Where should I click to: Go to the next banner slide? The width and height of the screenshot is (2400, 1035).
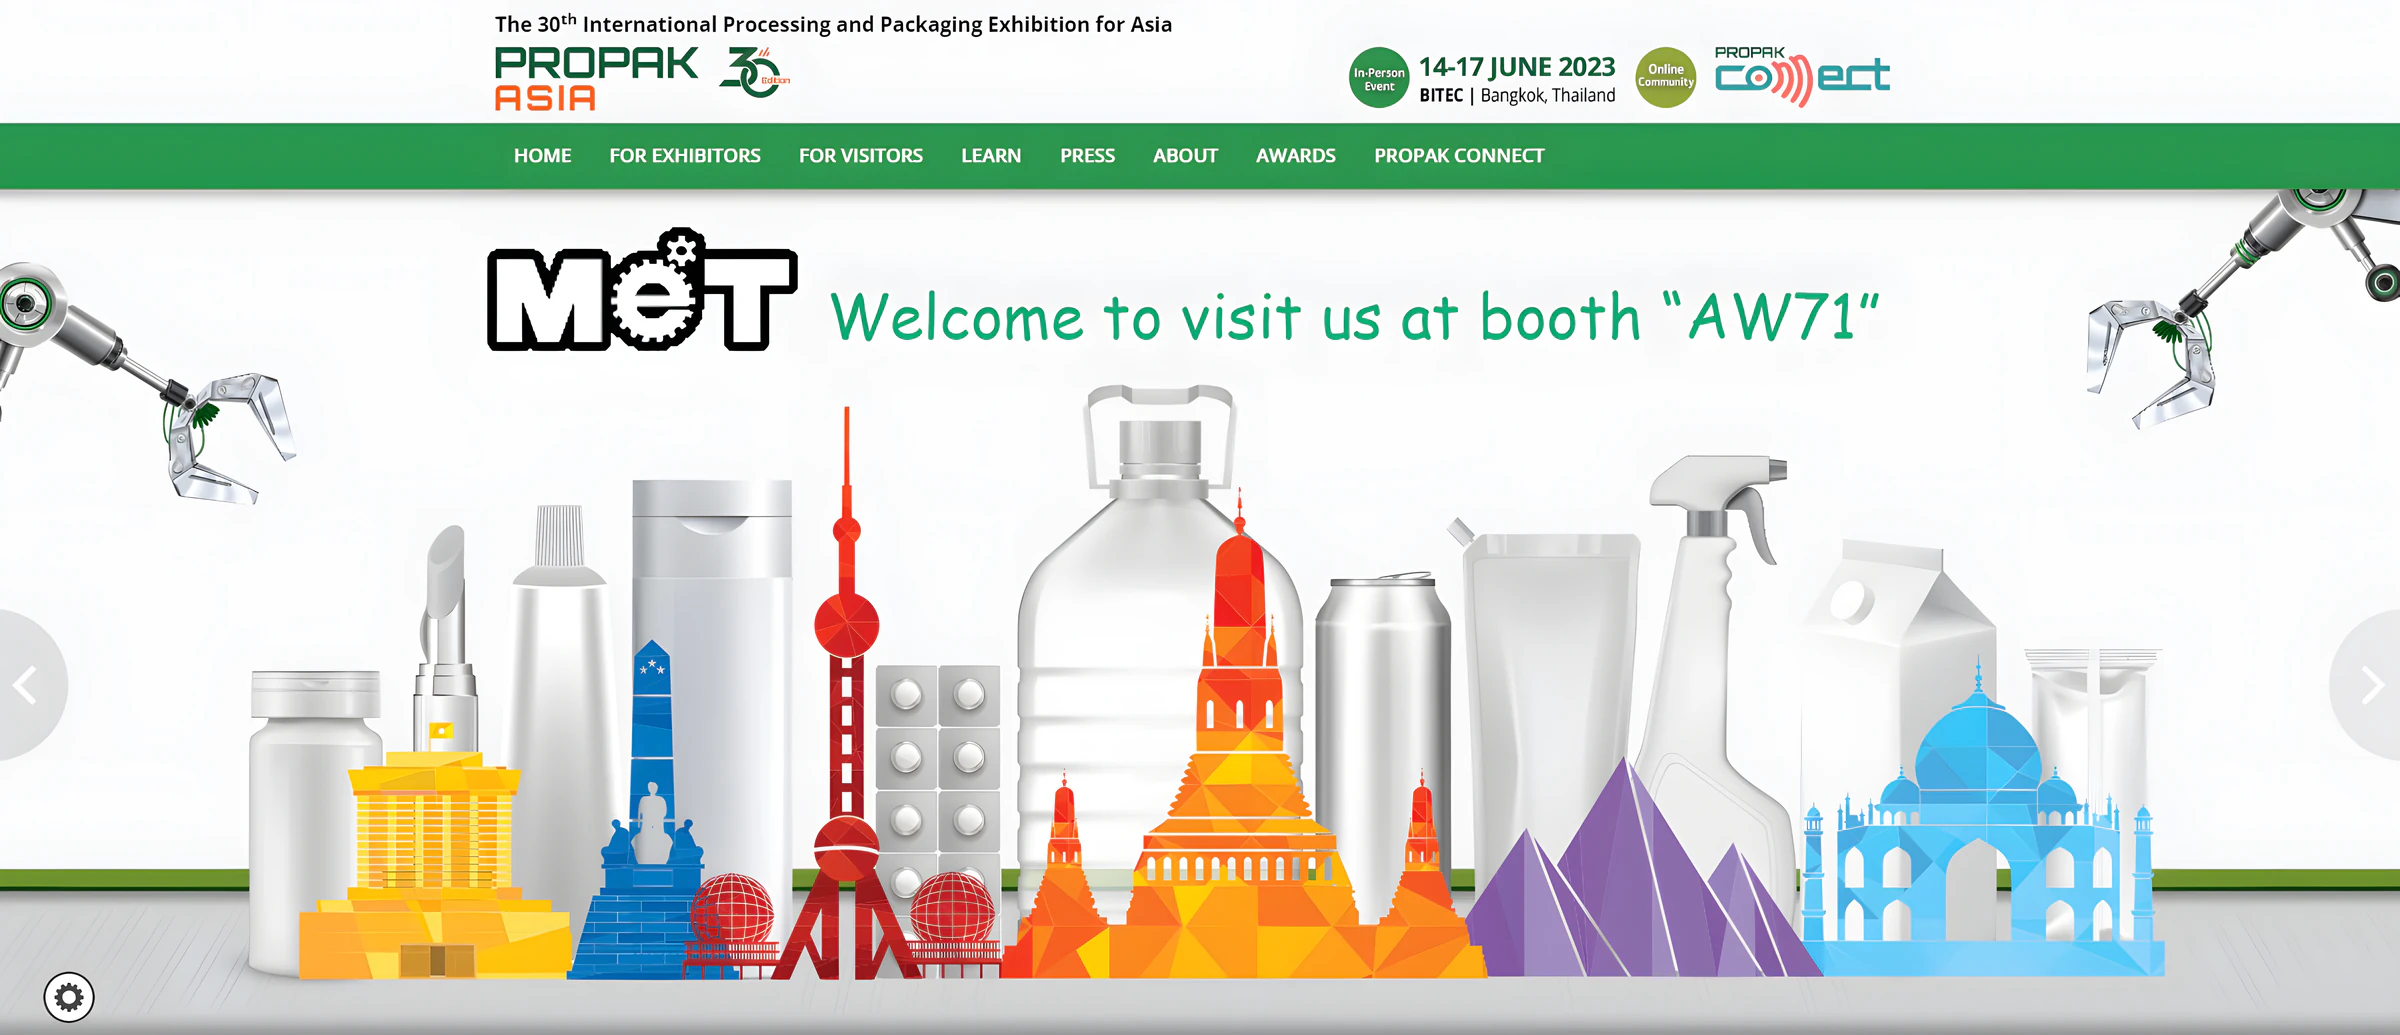2372,686
